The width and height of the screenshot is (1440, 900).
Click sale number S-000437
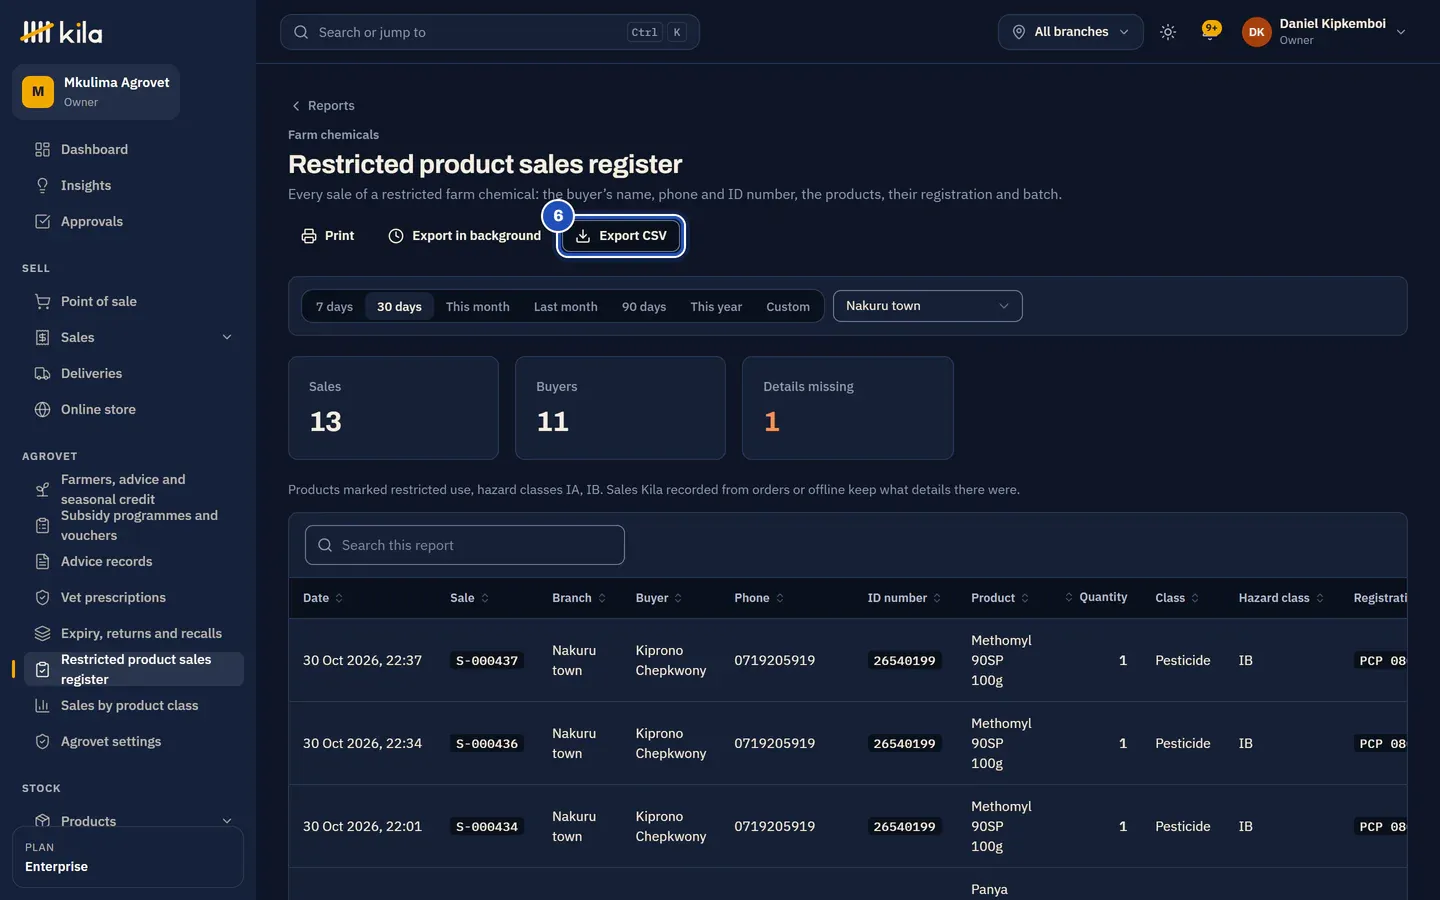pos(487,661)
